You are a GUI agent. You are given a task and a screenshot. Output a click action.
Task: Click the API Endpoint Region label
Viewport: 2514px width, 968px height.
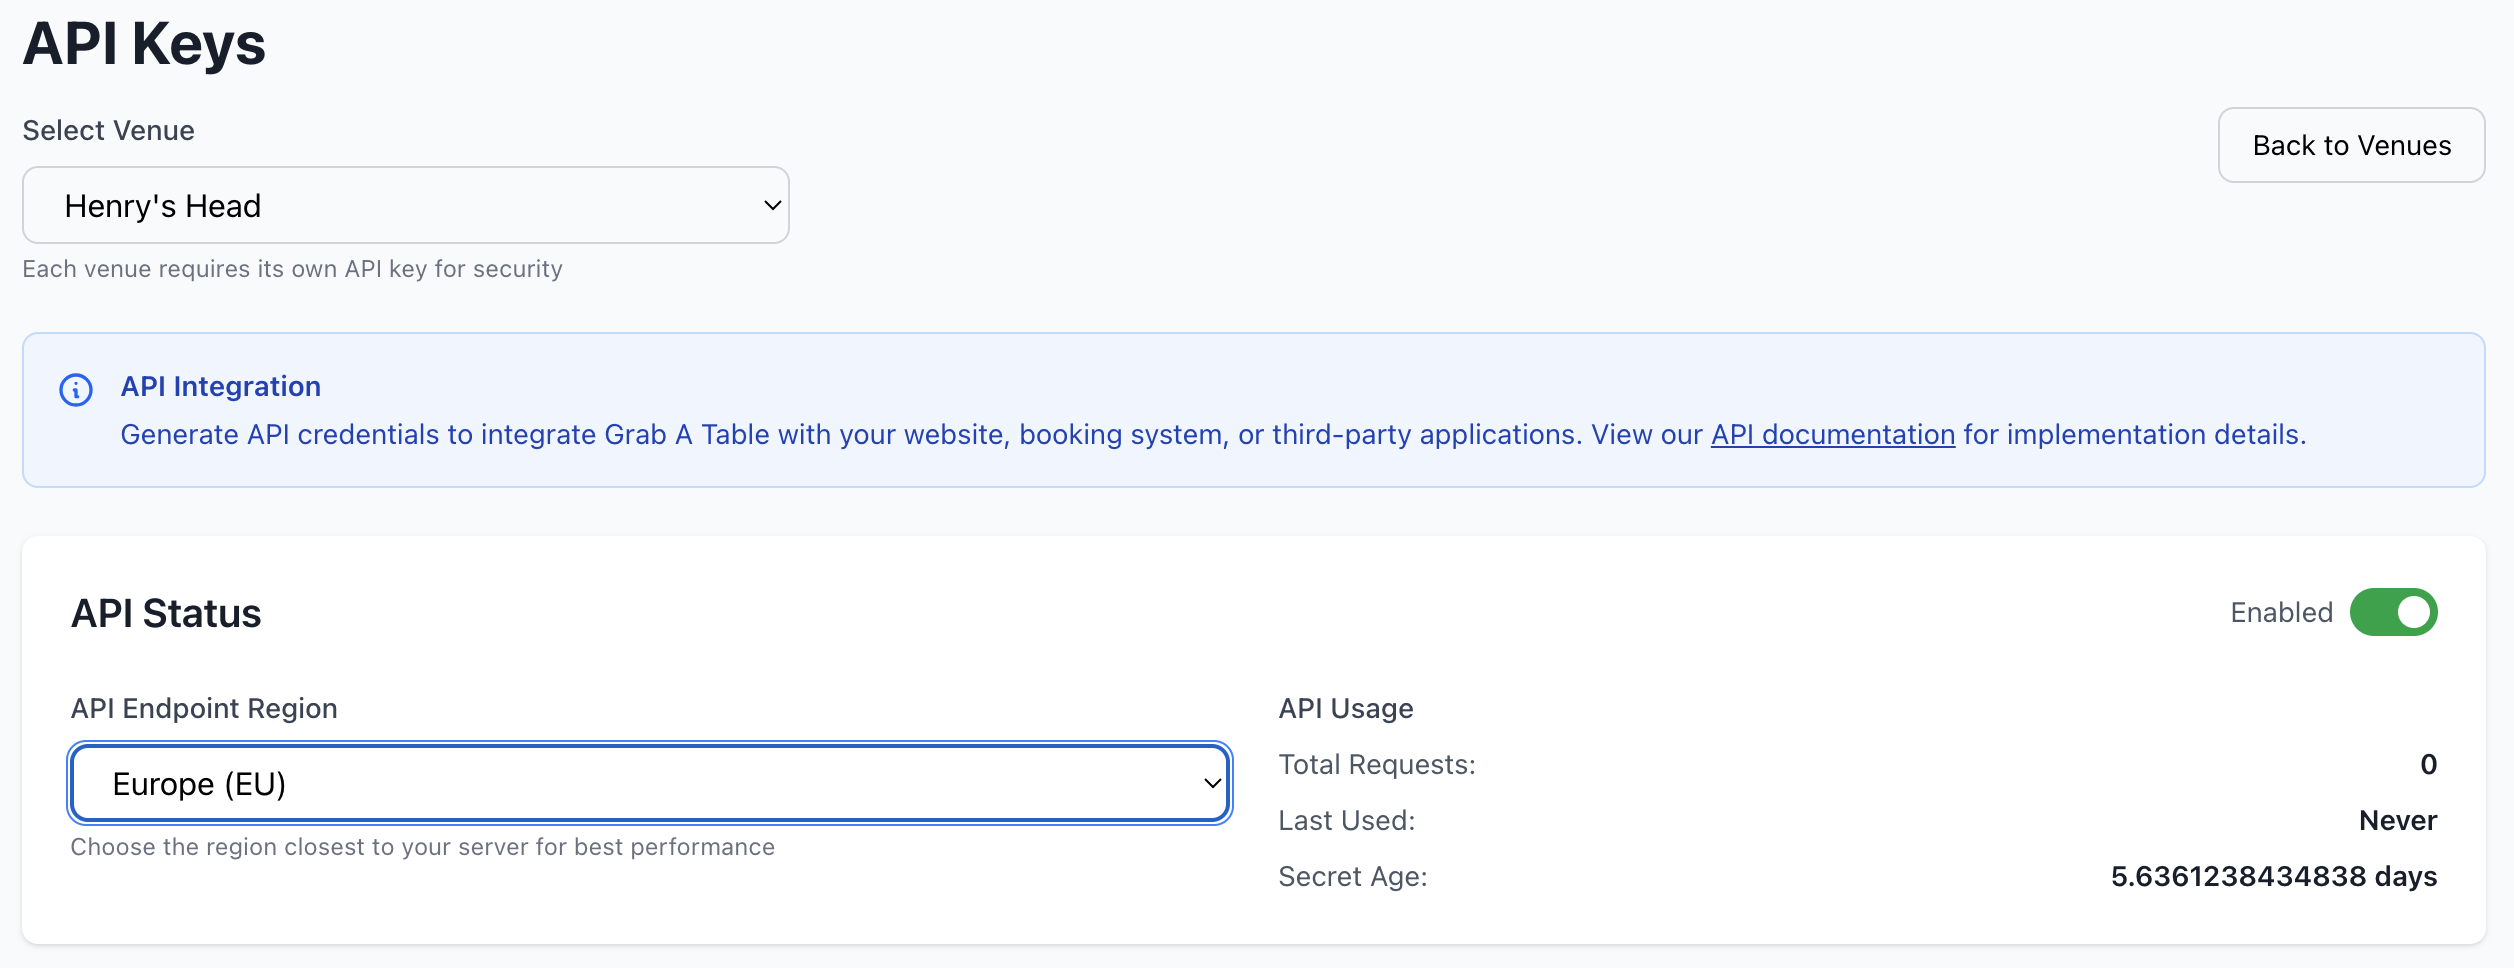point(204,709)
